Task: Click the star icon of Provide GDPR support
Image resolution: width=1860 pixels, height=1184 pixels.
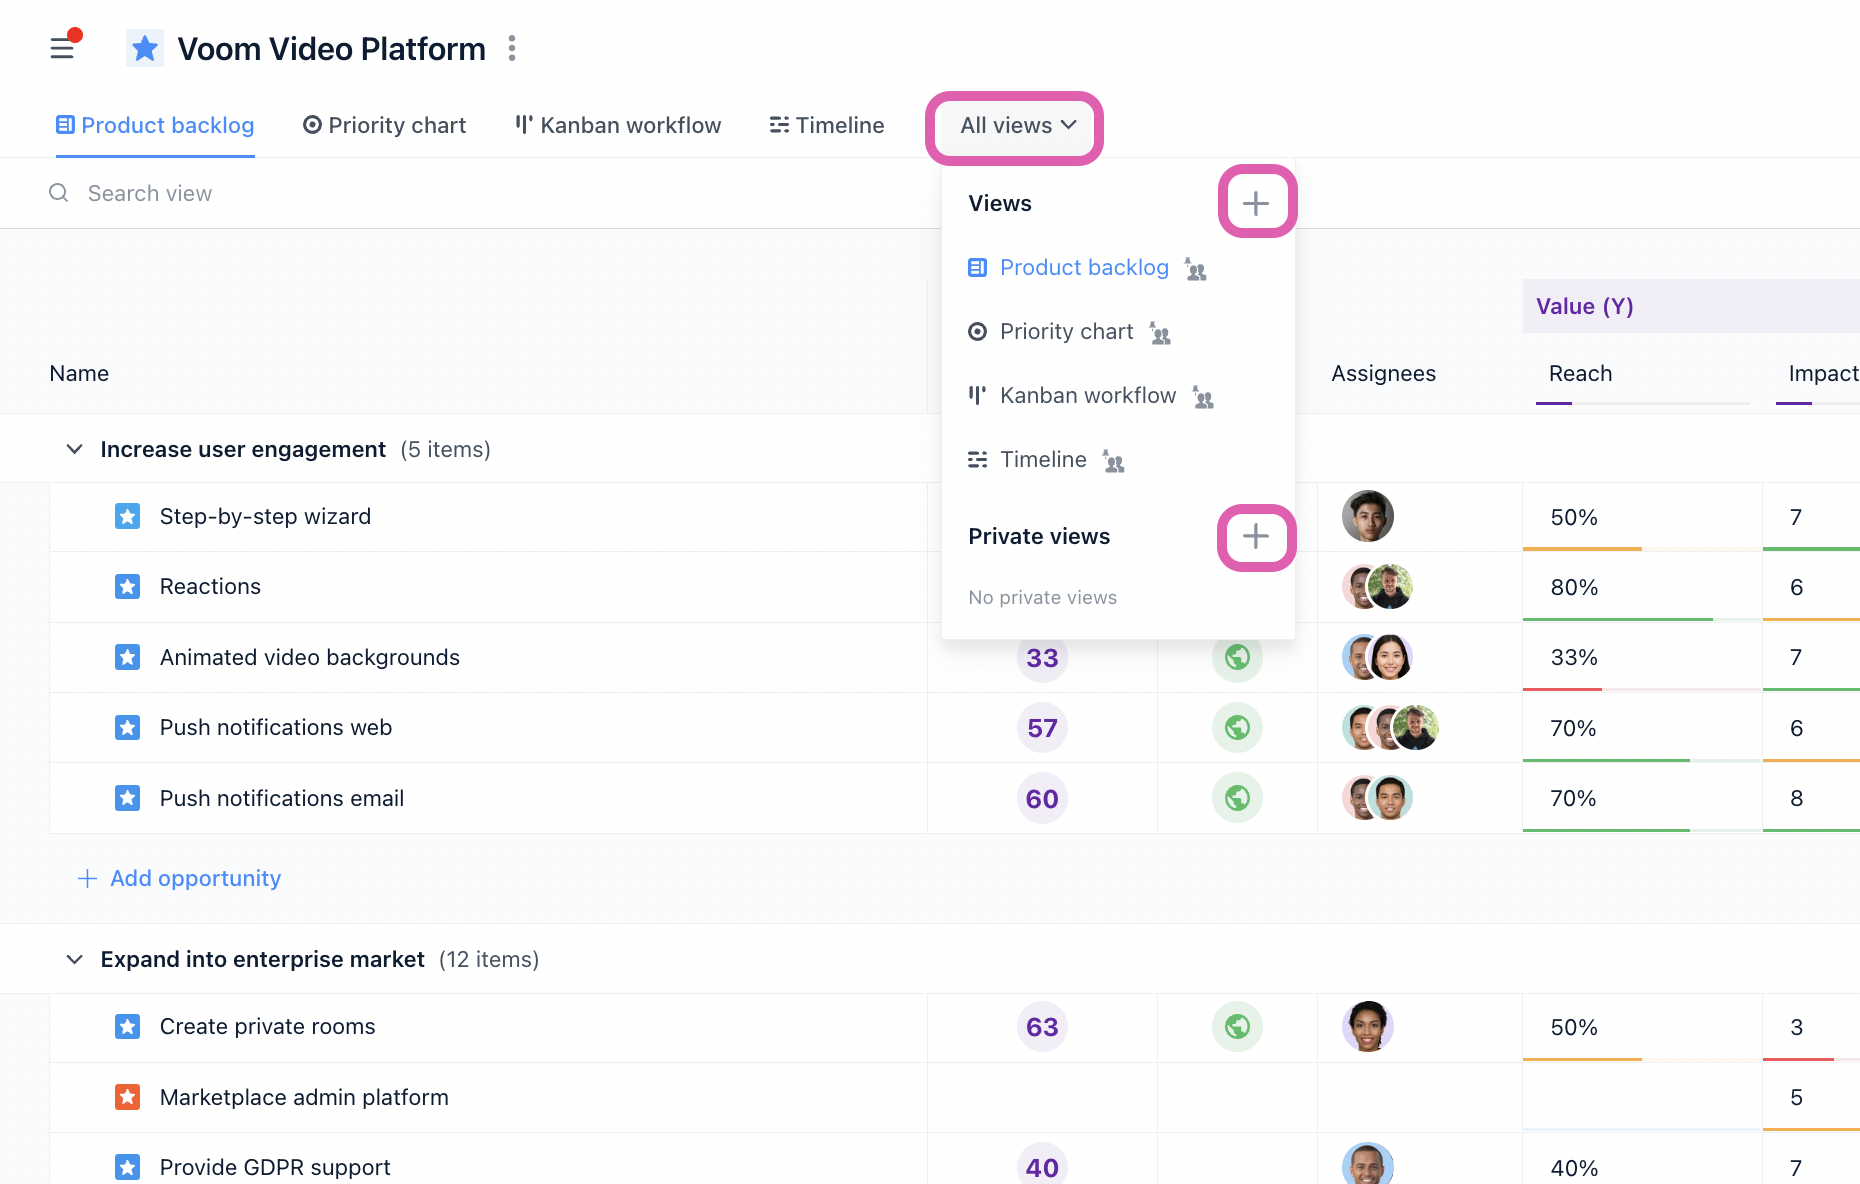Action: (127, 1167)
